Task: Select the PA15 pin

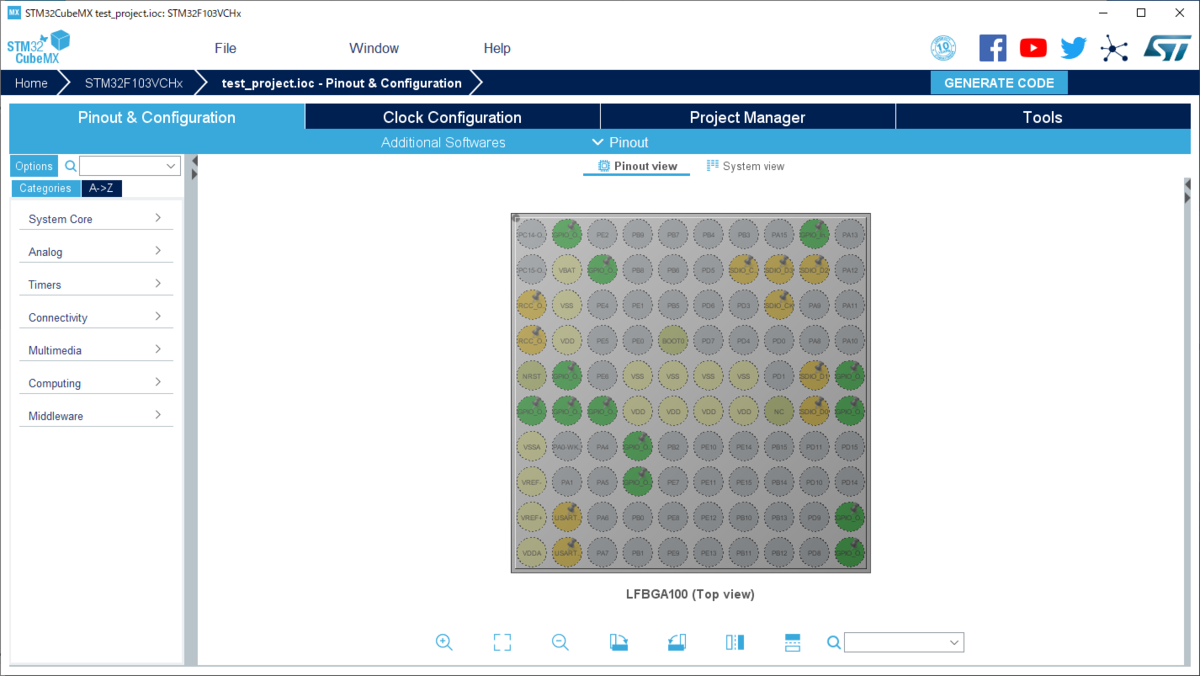Action: pos(779,234)
